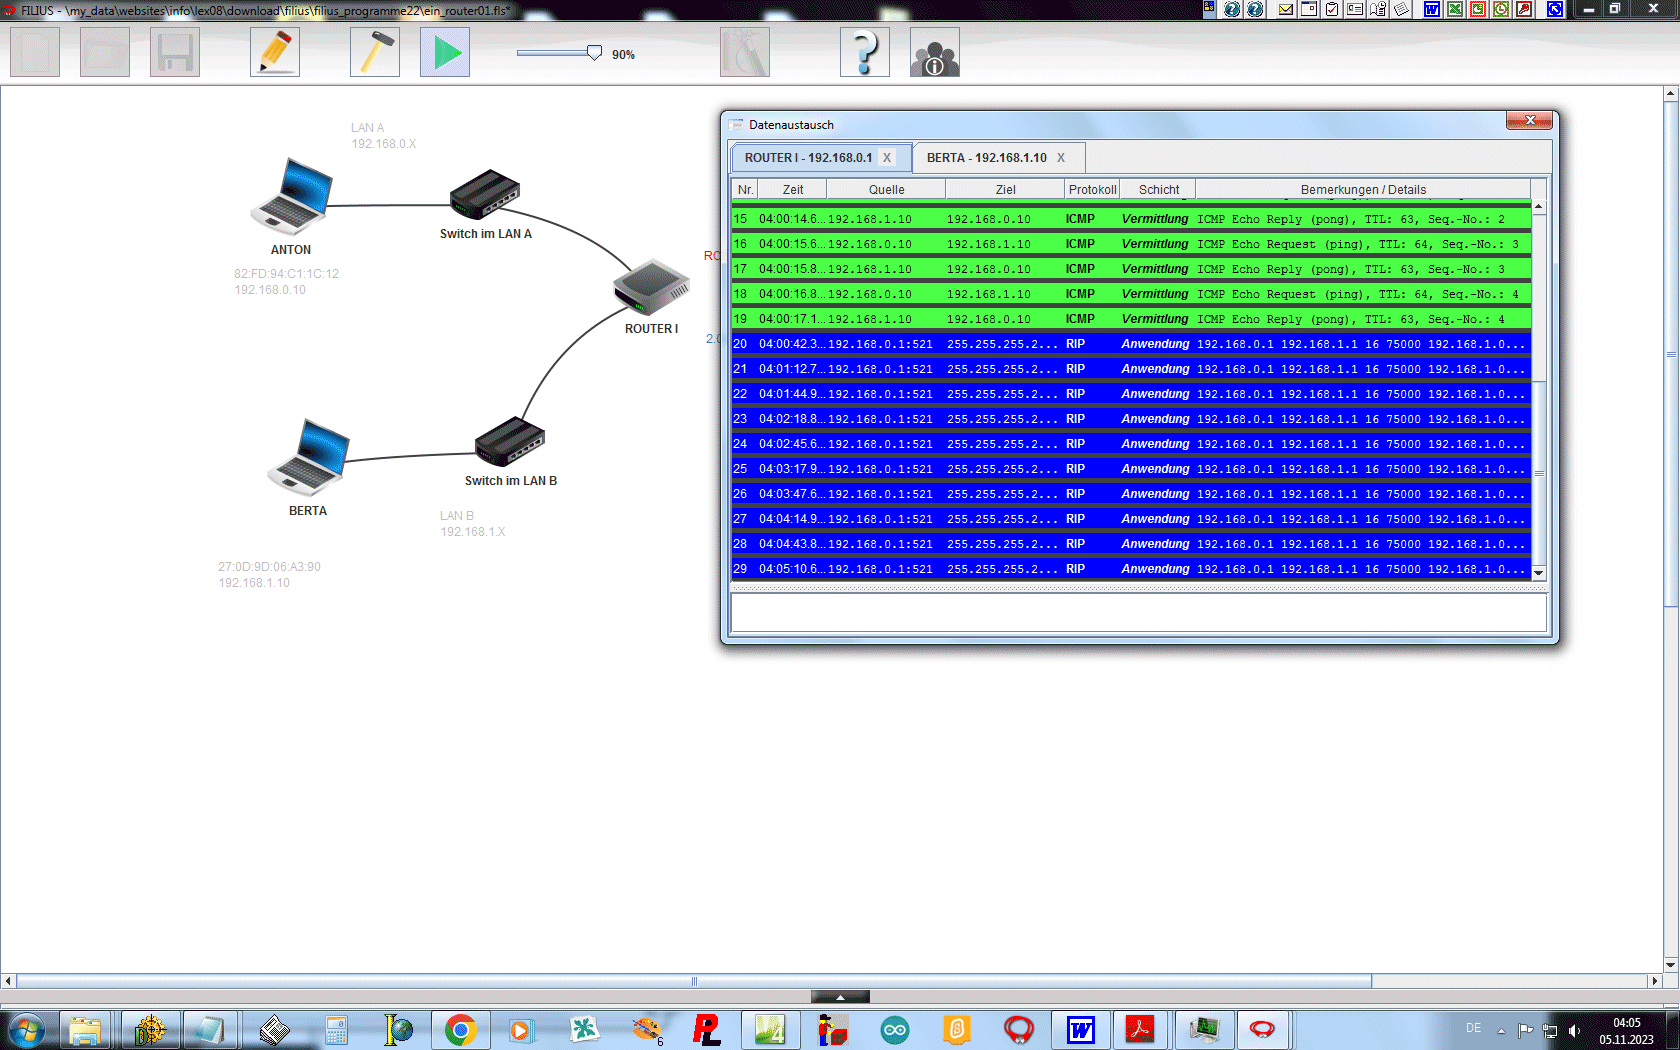Click the Nr. column header
1680x1050 pixels.
coord(745,190)
